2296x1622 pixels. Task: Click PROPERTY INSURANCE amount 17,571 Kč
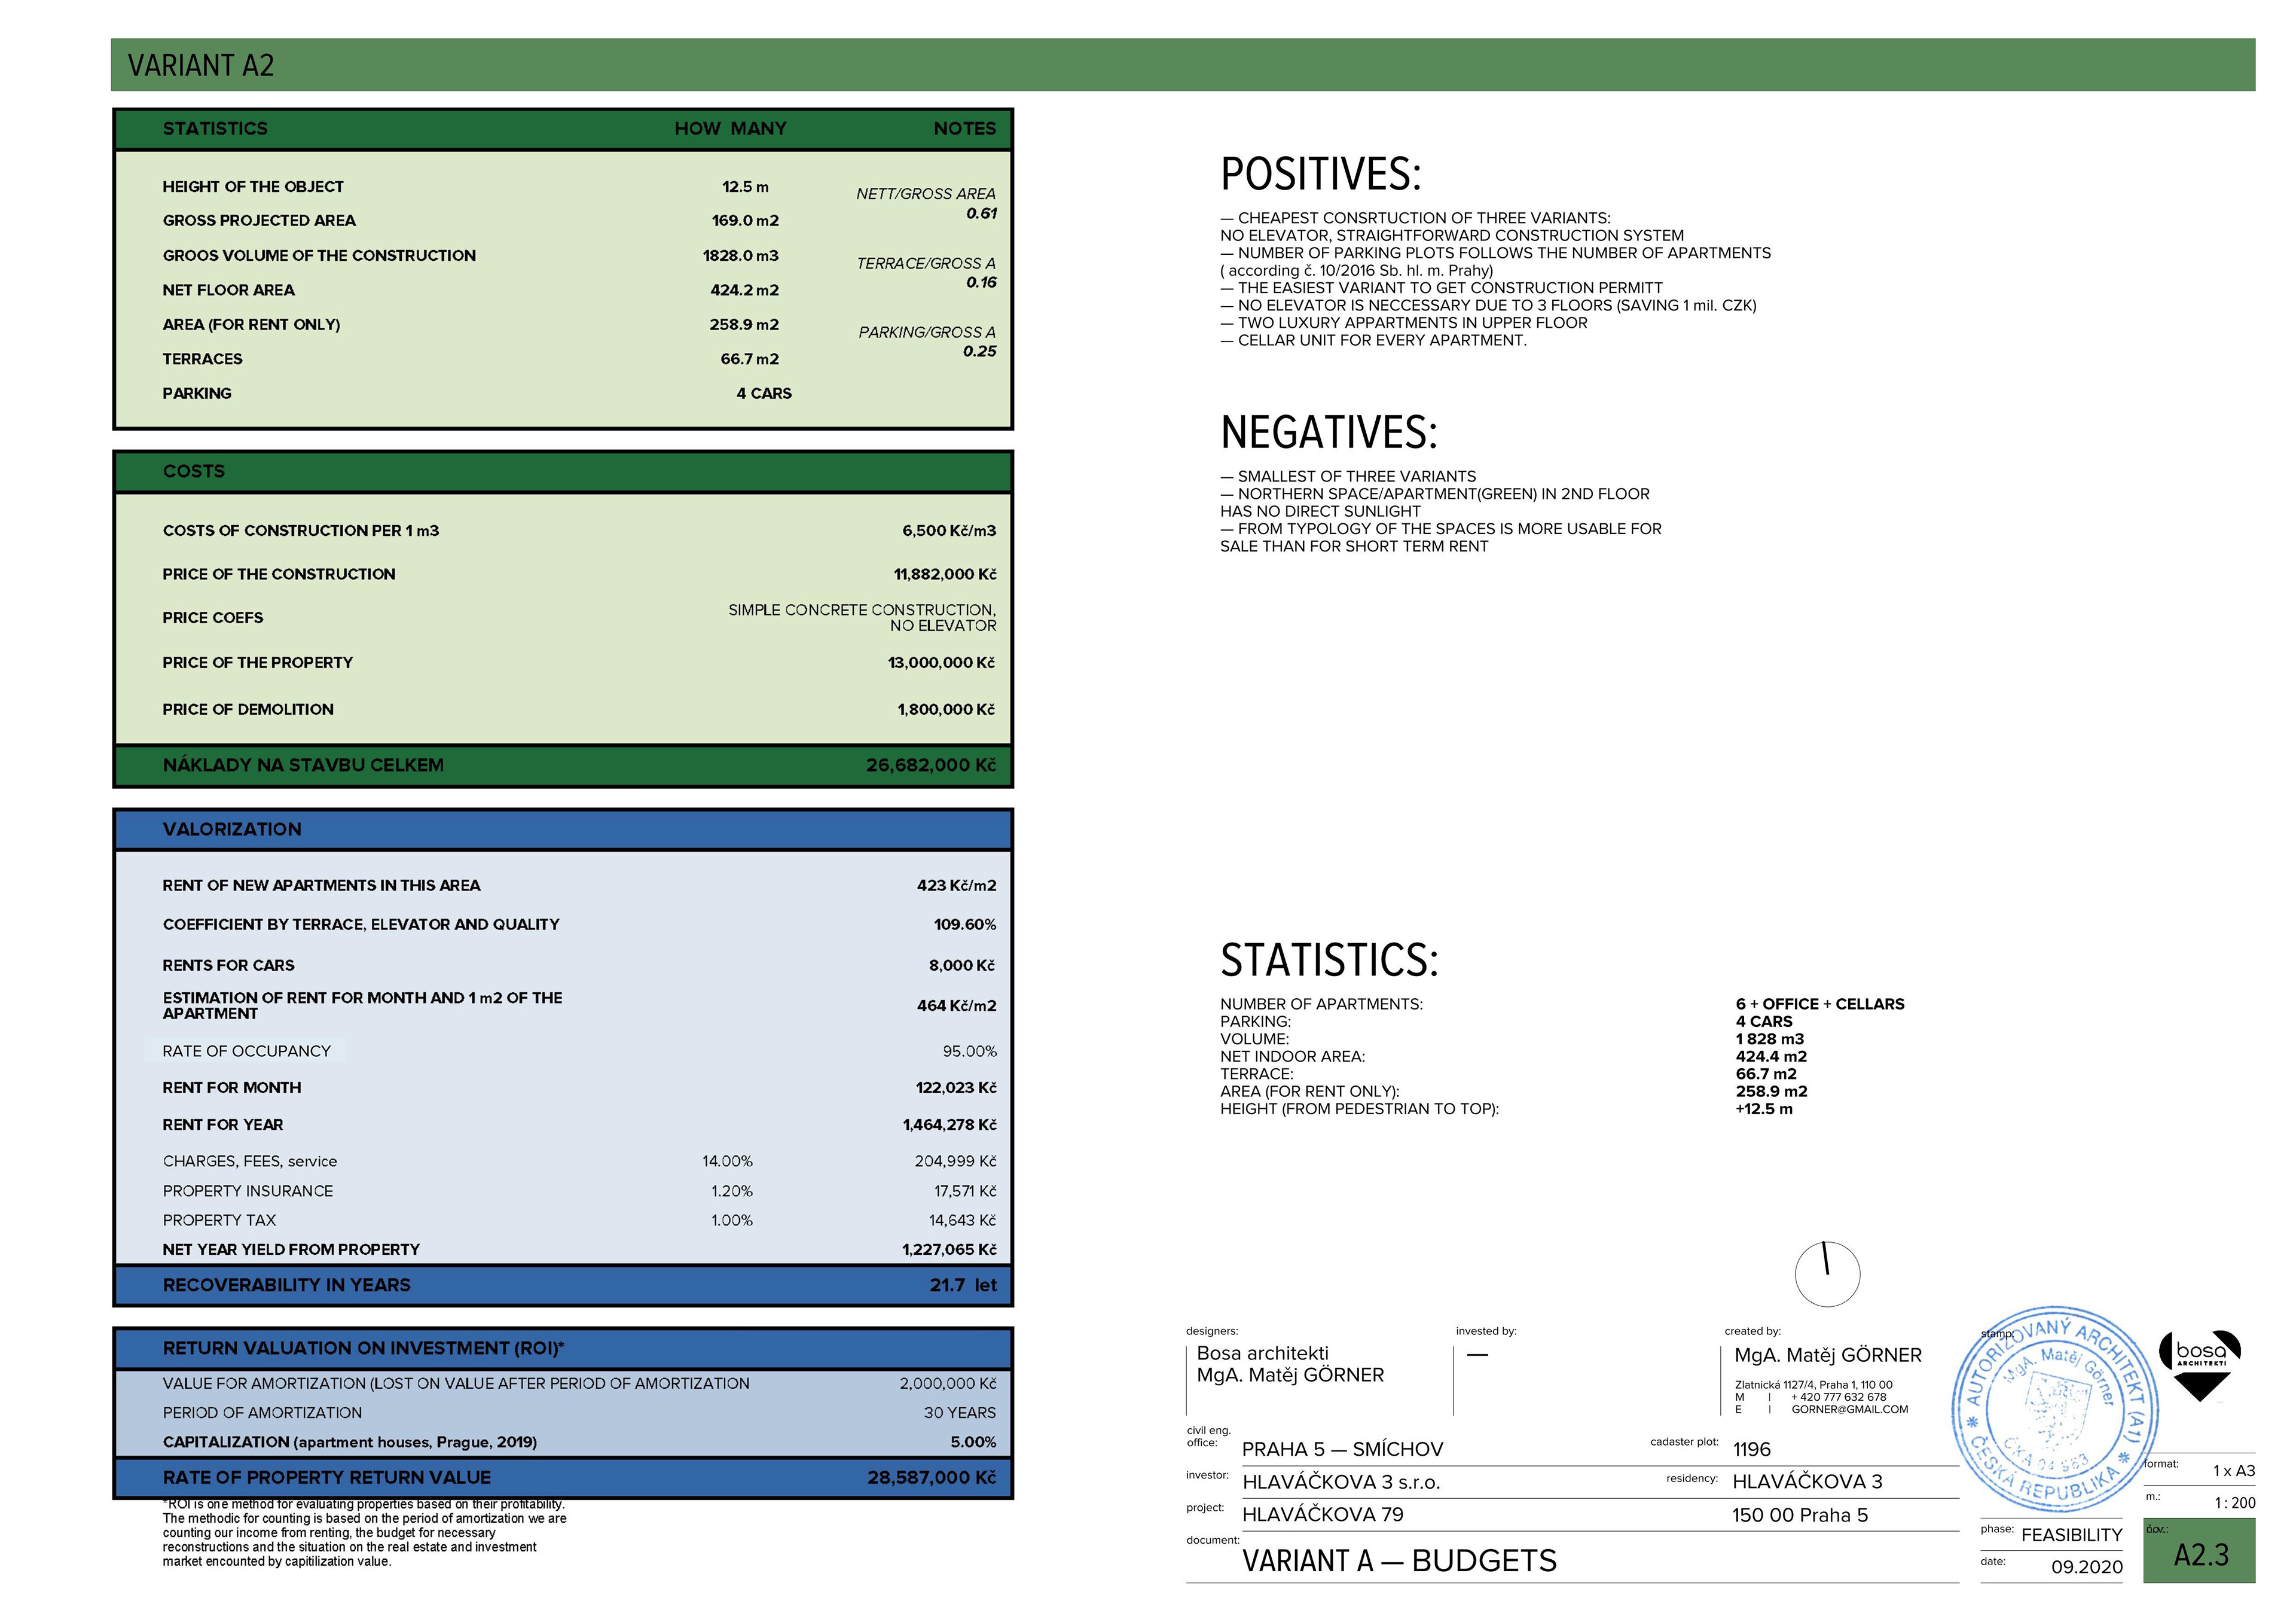[965, 1191]
